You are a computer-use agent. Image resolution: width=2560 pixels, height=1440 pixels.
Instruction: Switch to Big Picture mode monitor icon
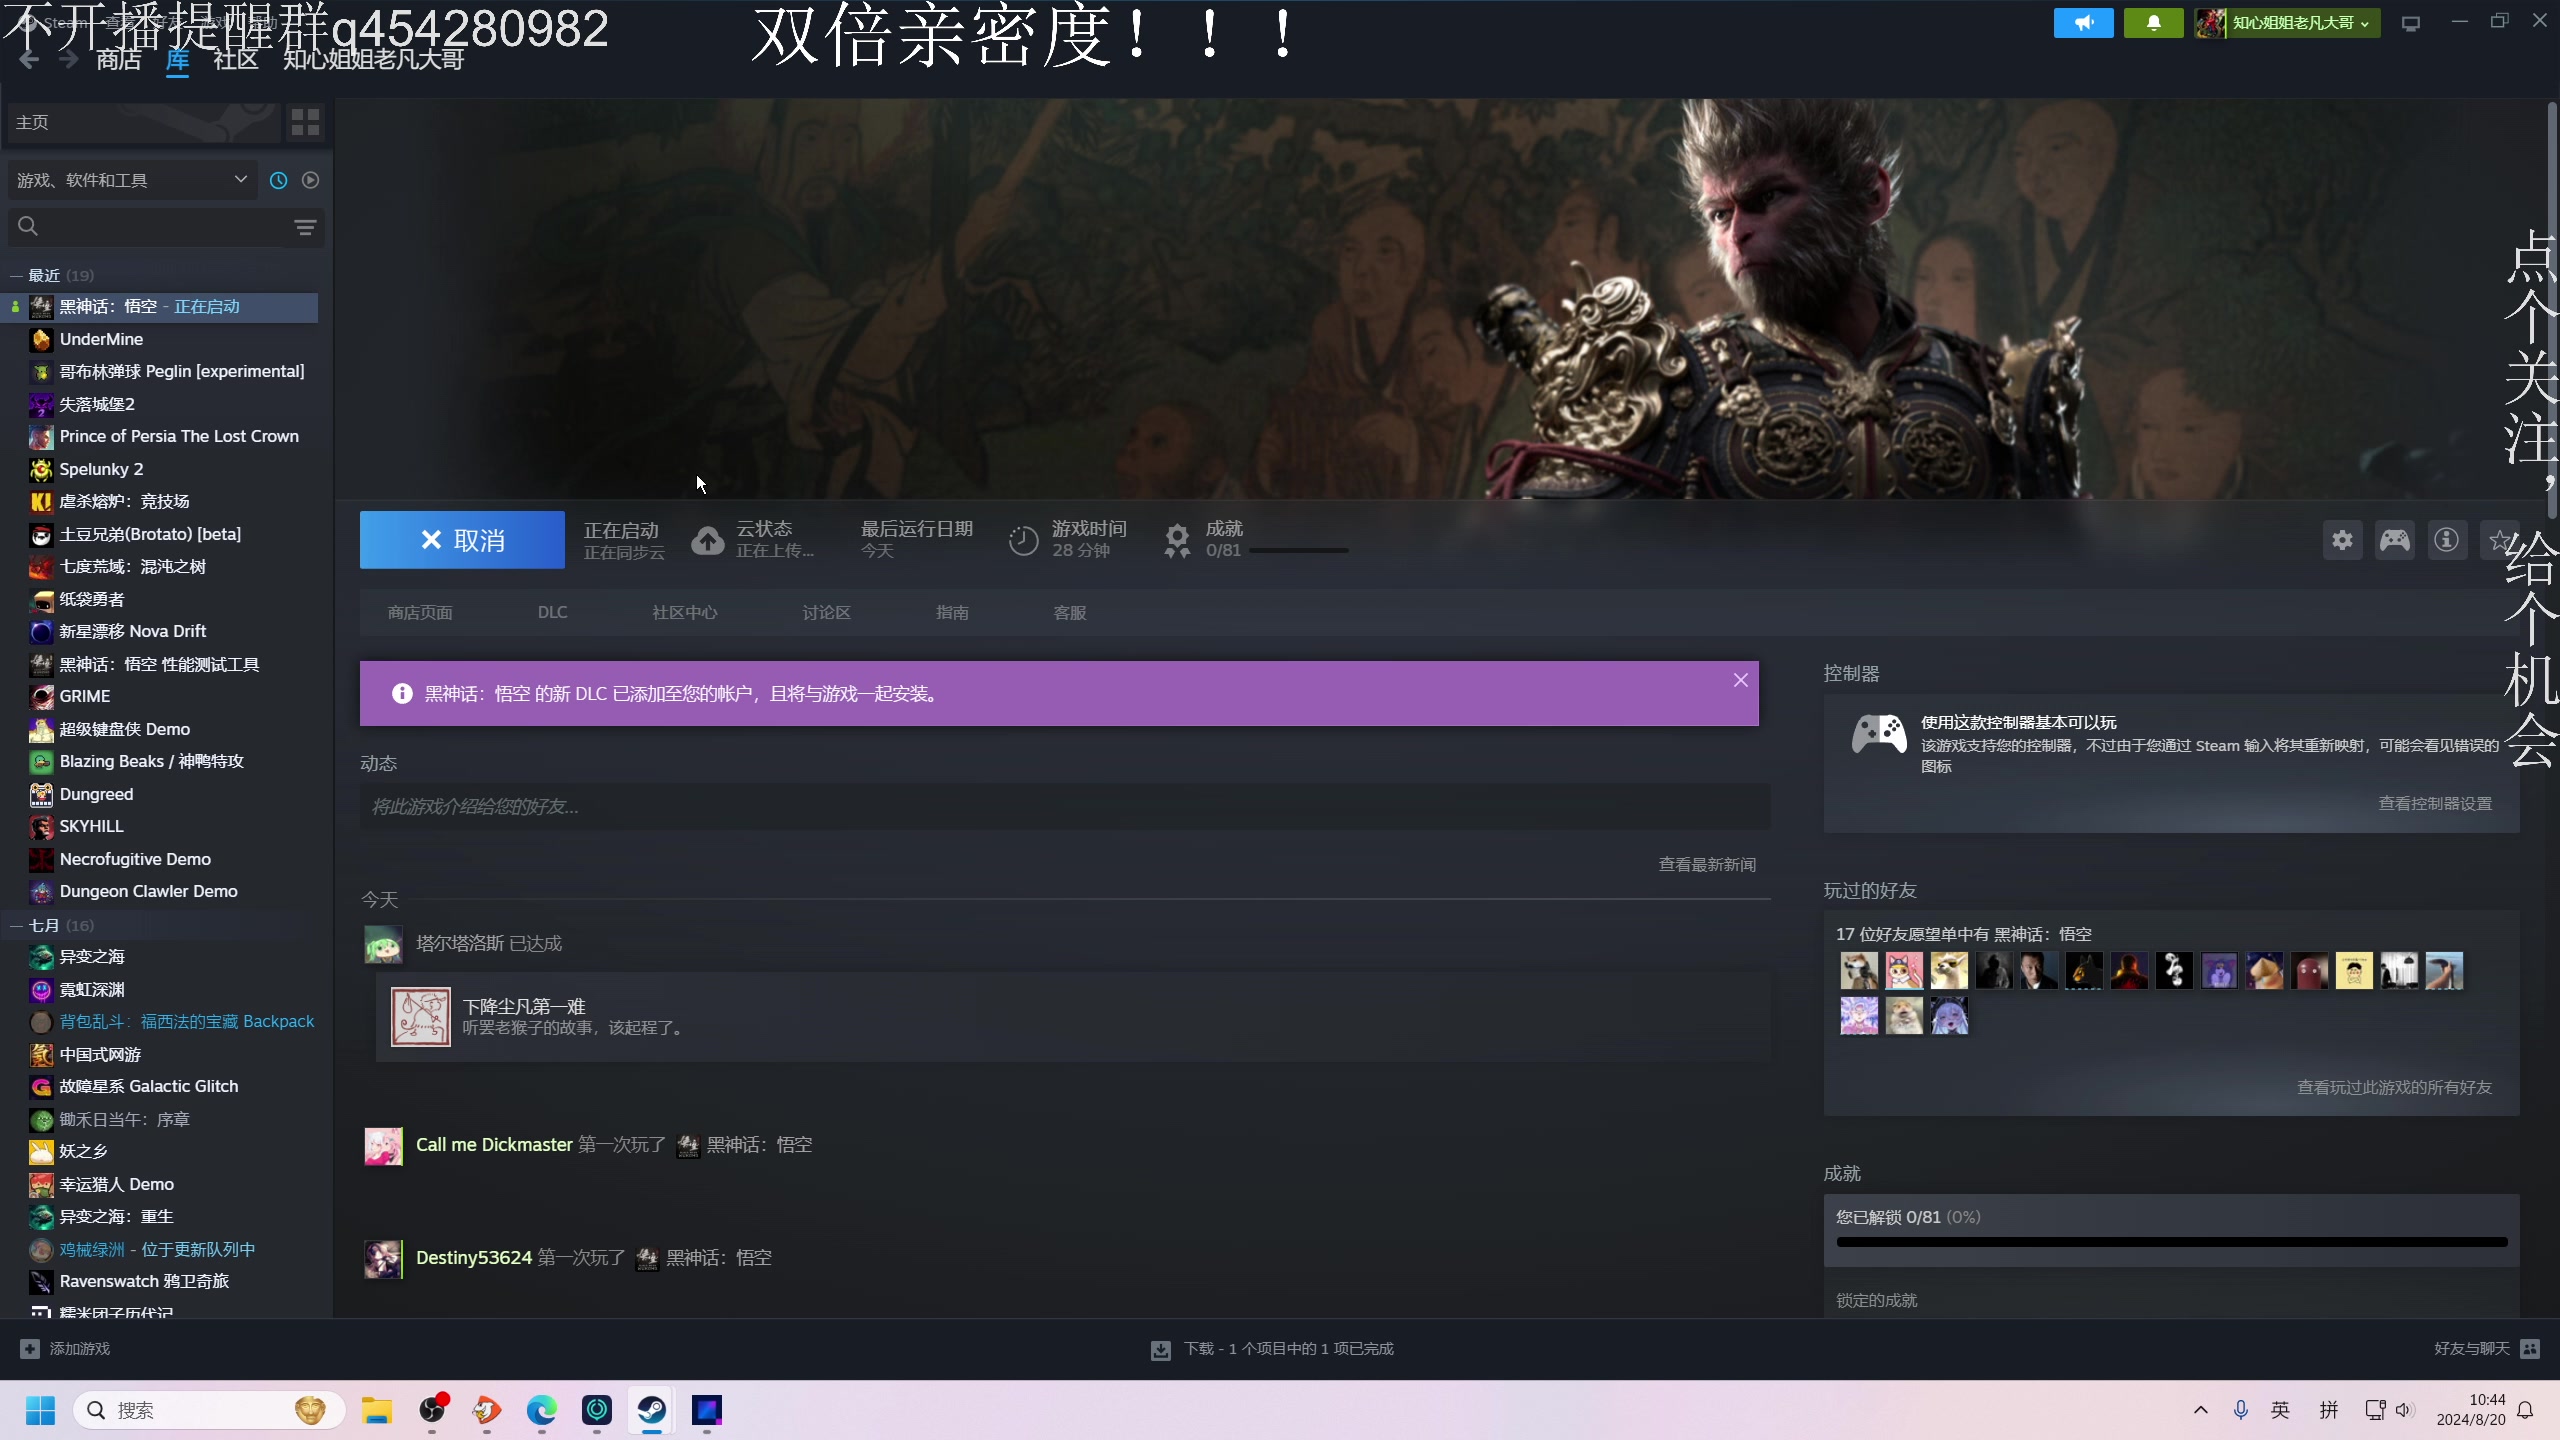2411,23
